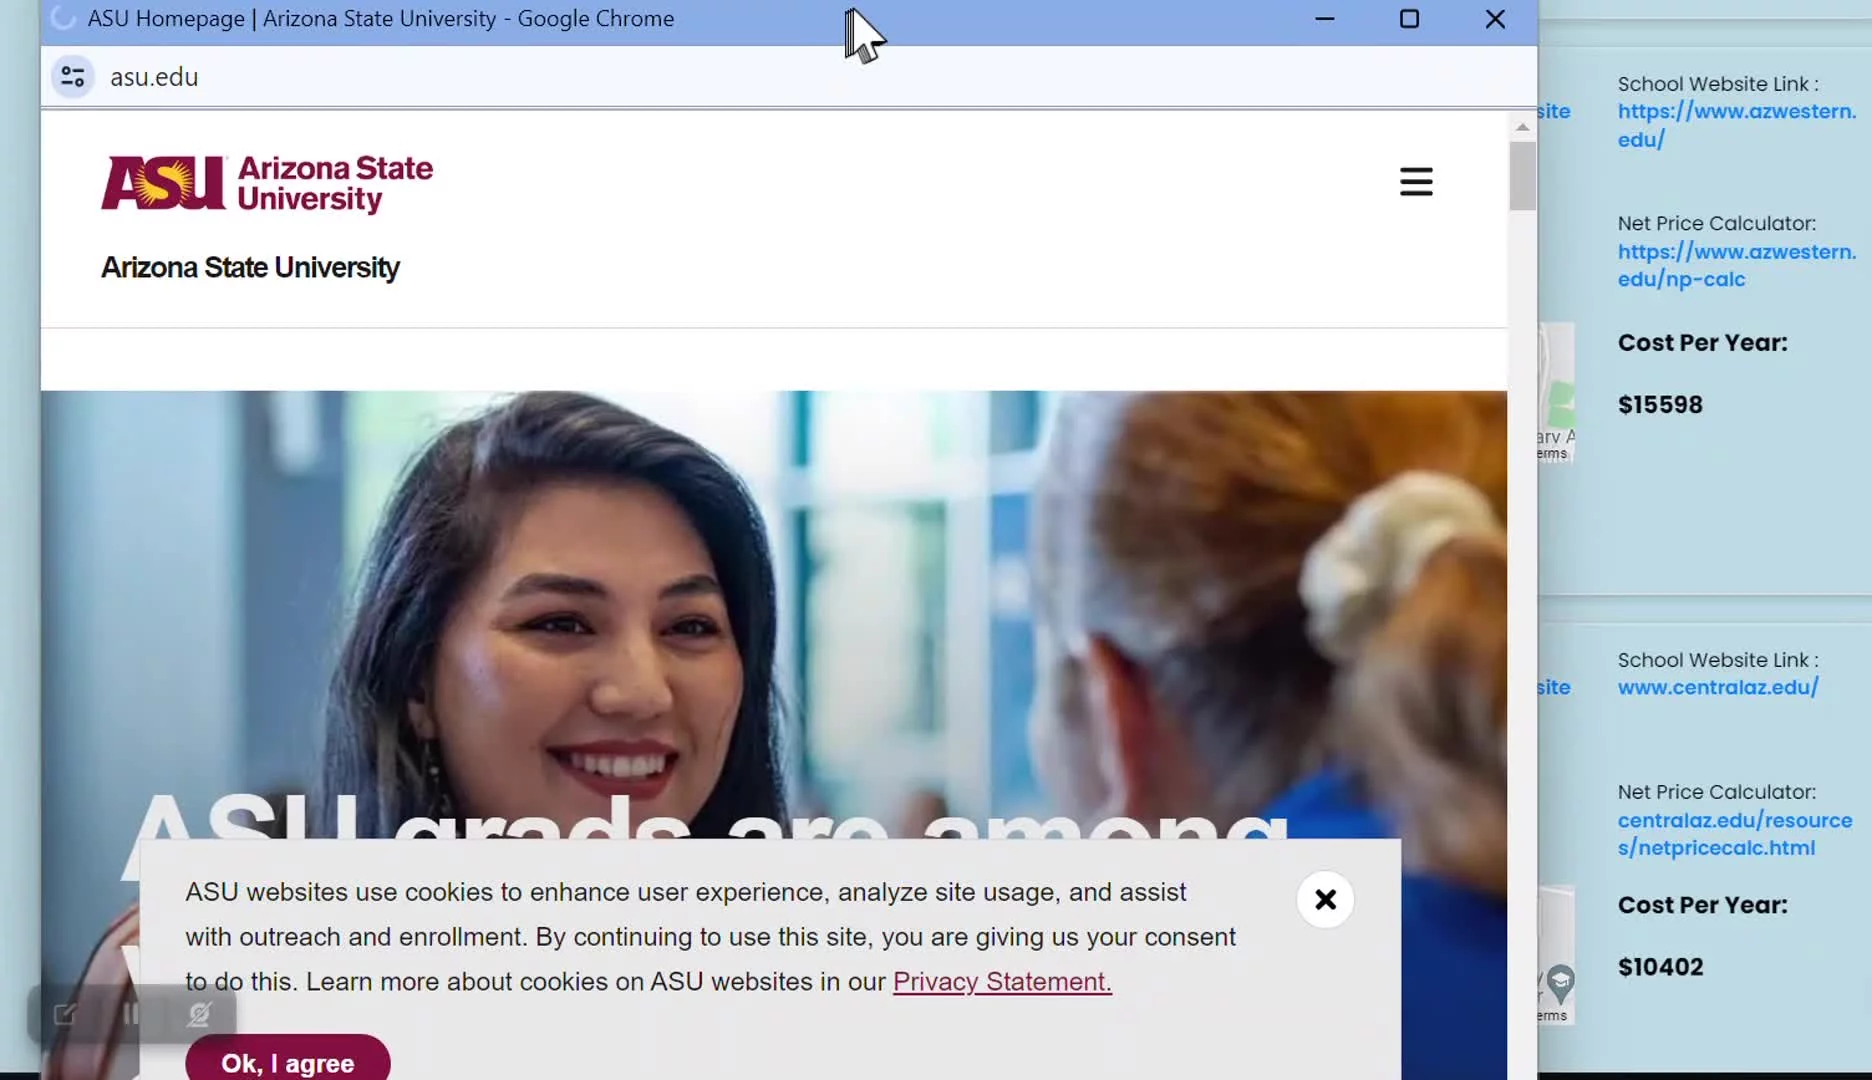This screenshot has width=1872, height=1080.
Task: Click the crossed-out icon on the recorder overlay
Action: 199,1014
